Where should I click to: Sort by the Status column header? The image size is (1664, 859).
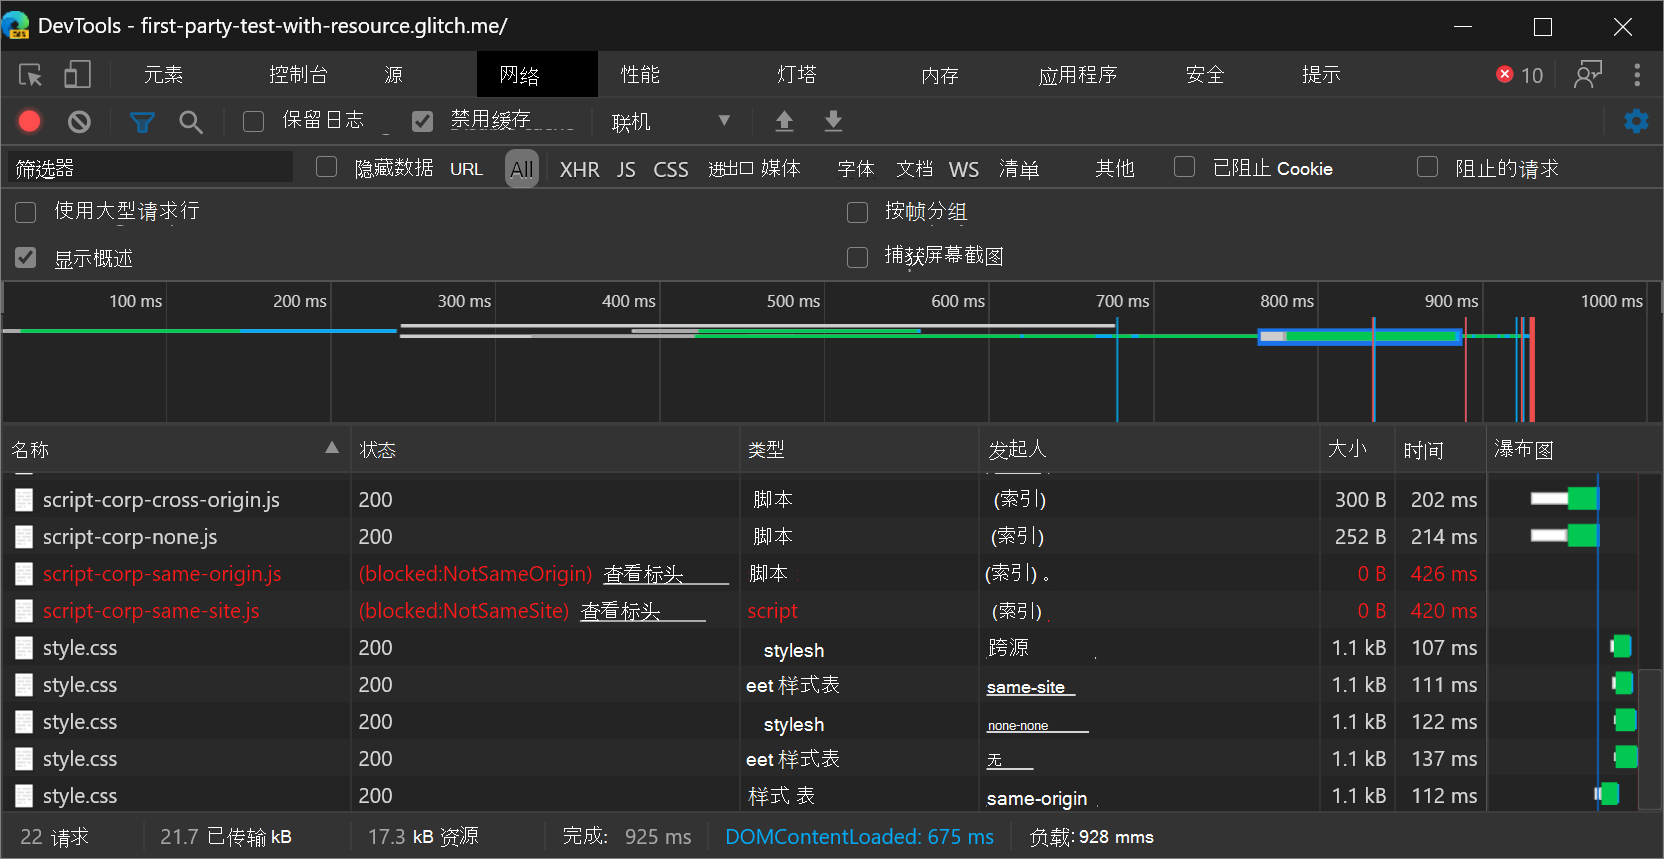click(545, 450)
